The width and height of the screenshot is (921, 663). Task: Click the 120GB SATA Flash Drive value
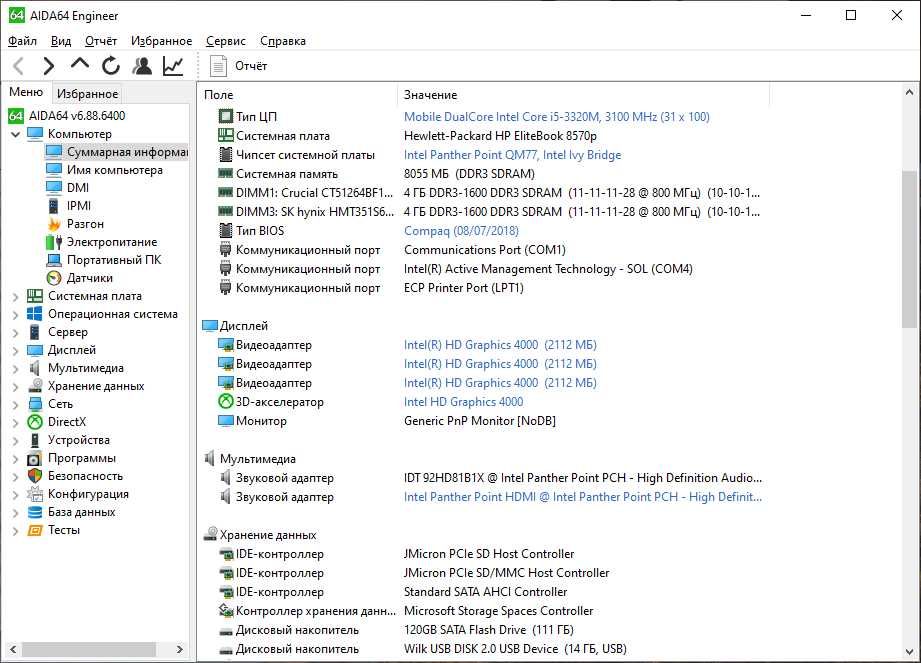pyautogui.click(x=488, y=630)
